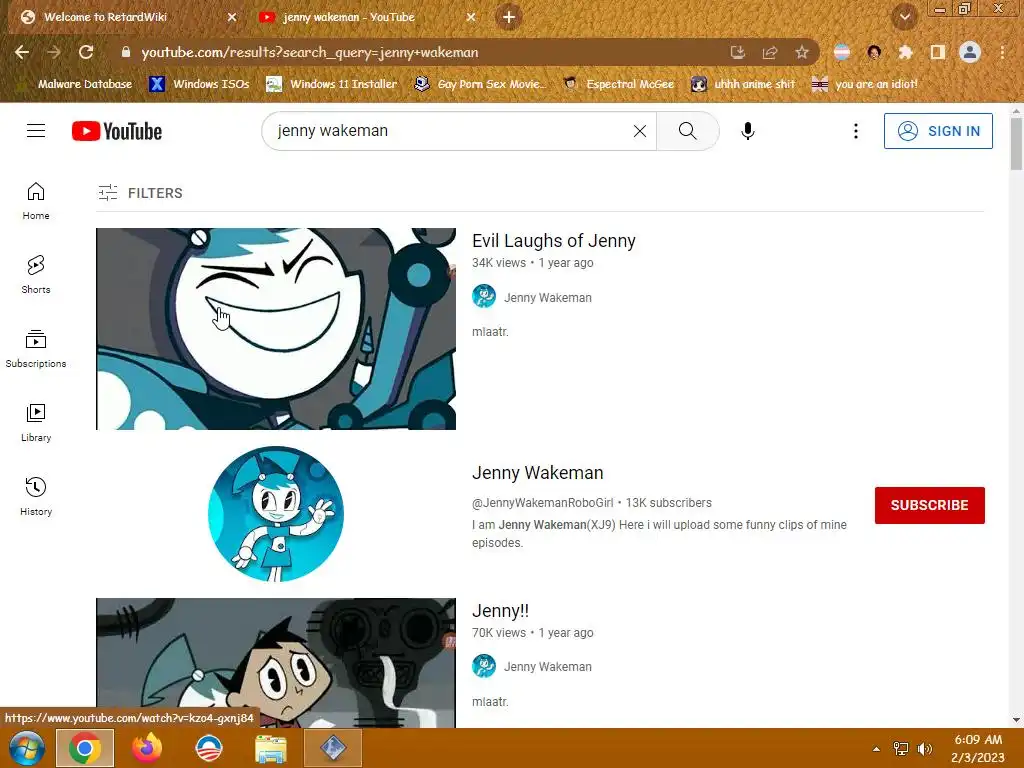
Task: Click the YouTube logo
Action: coord(117,131)
